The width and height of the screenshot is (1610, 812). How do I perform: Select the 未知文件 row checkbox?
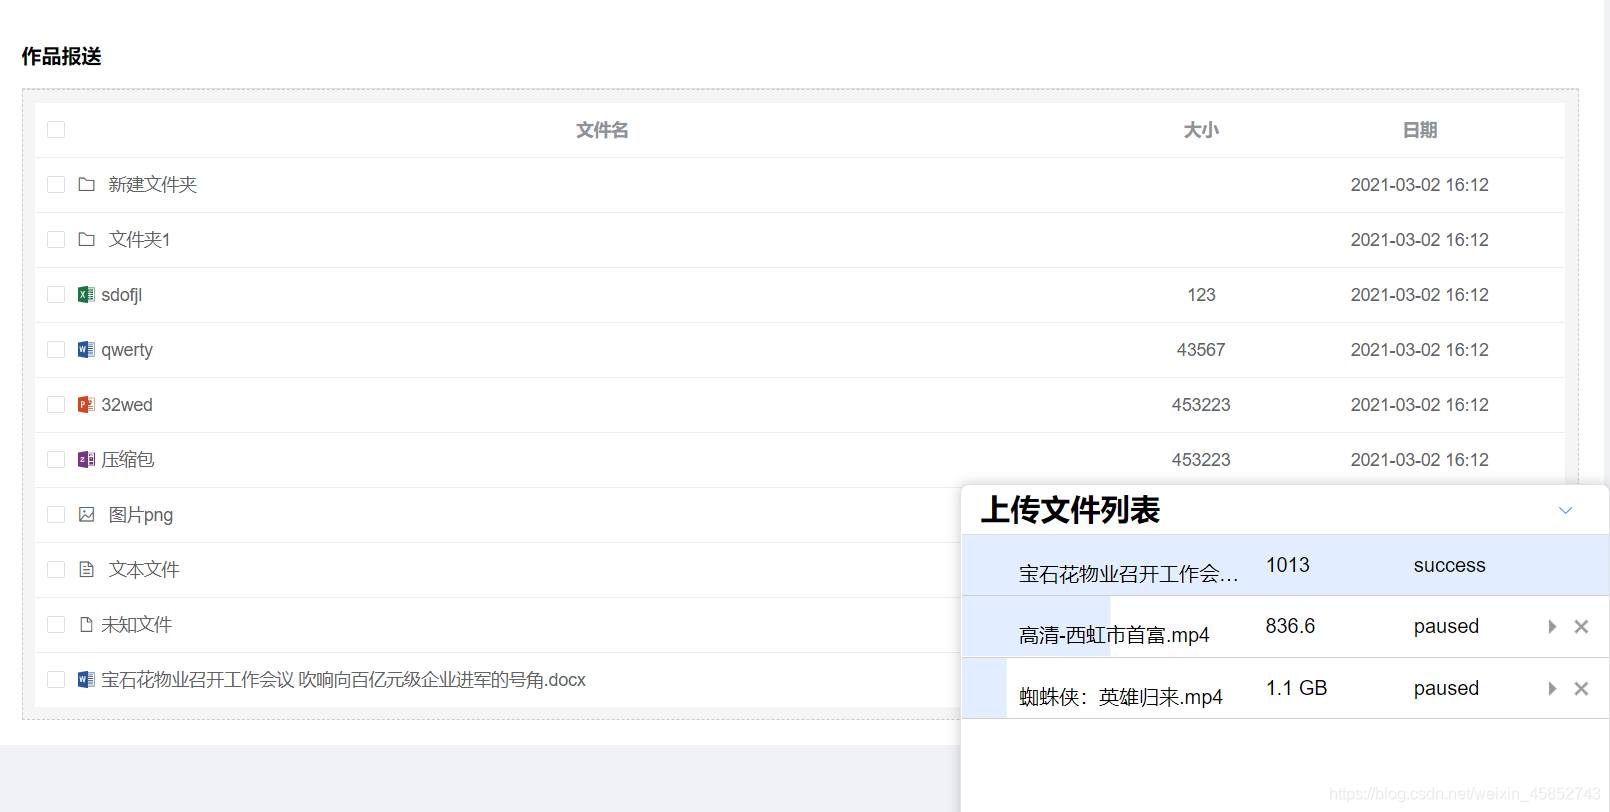[56, 624]
